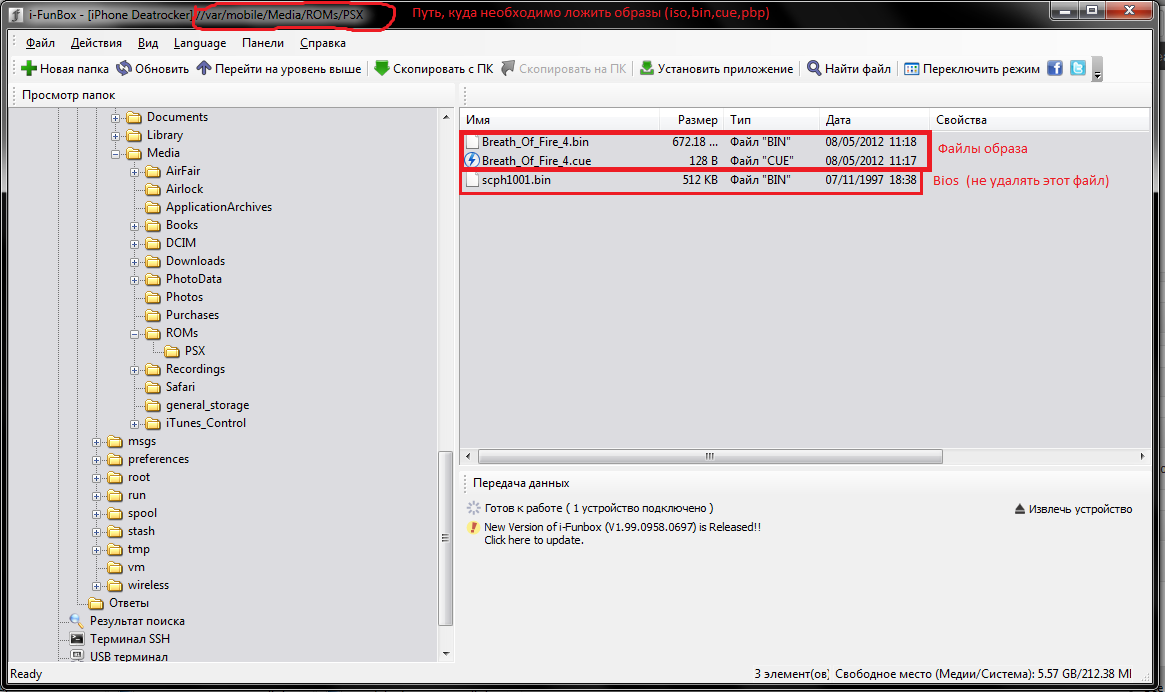Click Извлечь устройство to eject device
The height and width of the screenshot is (692, 1165).
pyautogui.click(x=1073, y=509)
